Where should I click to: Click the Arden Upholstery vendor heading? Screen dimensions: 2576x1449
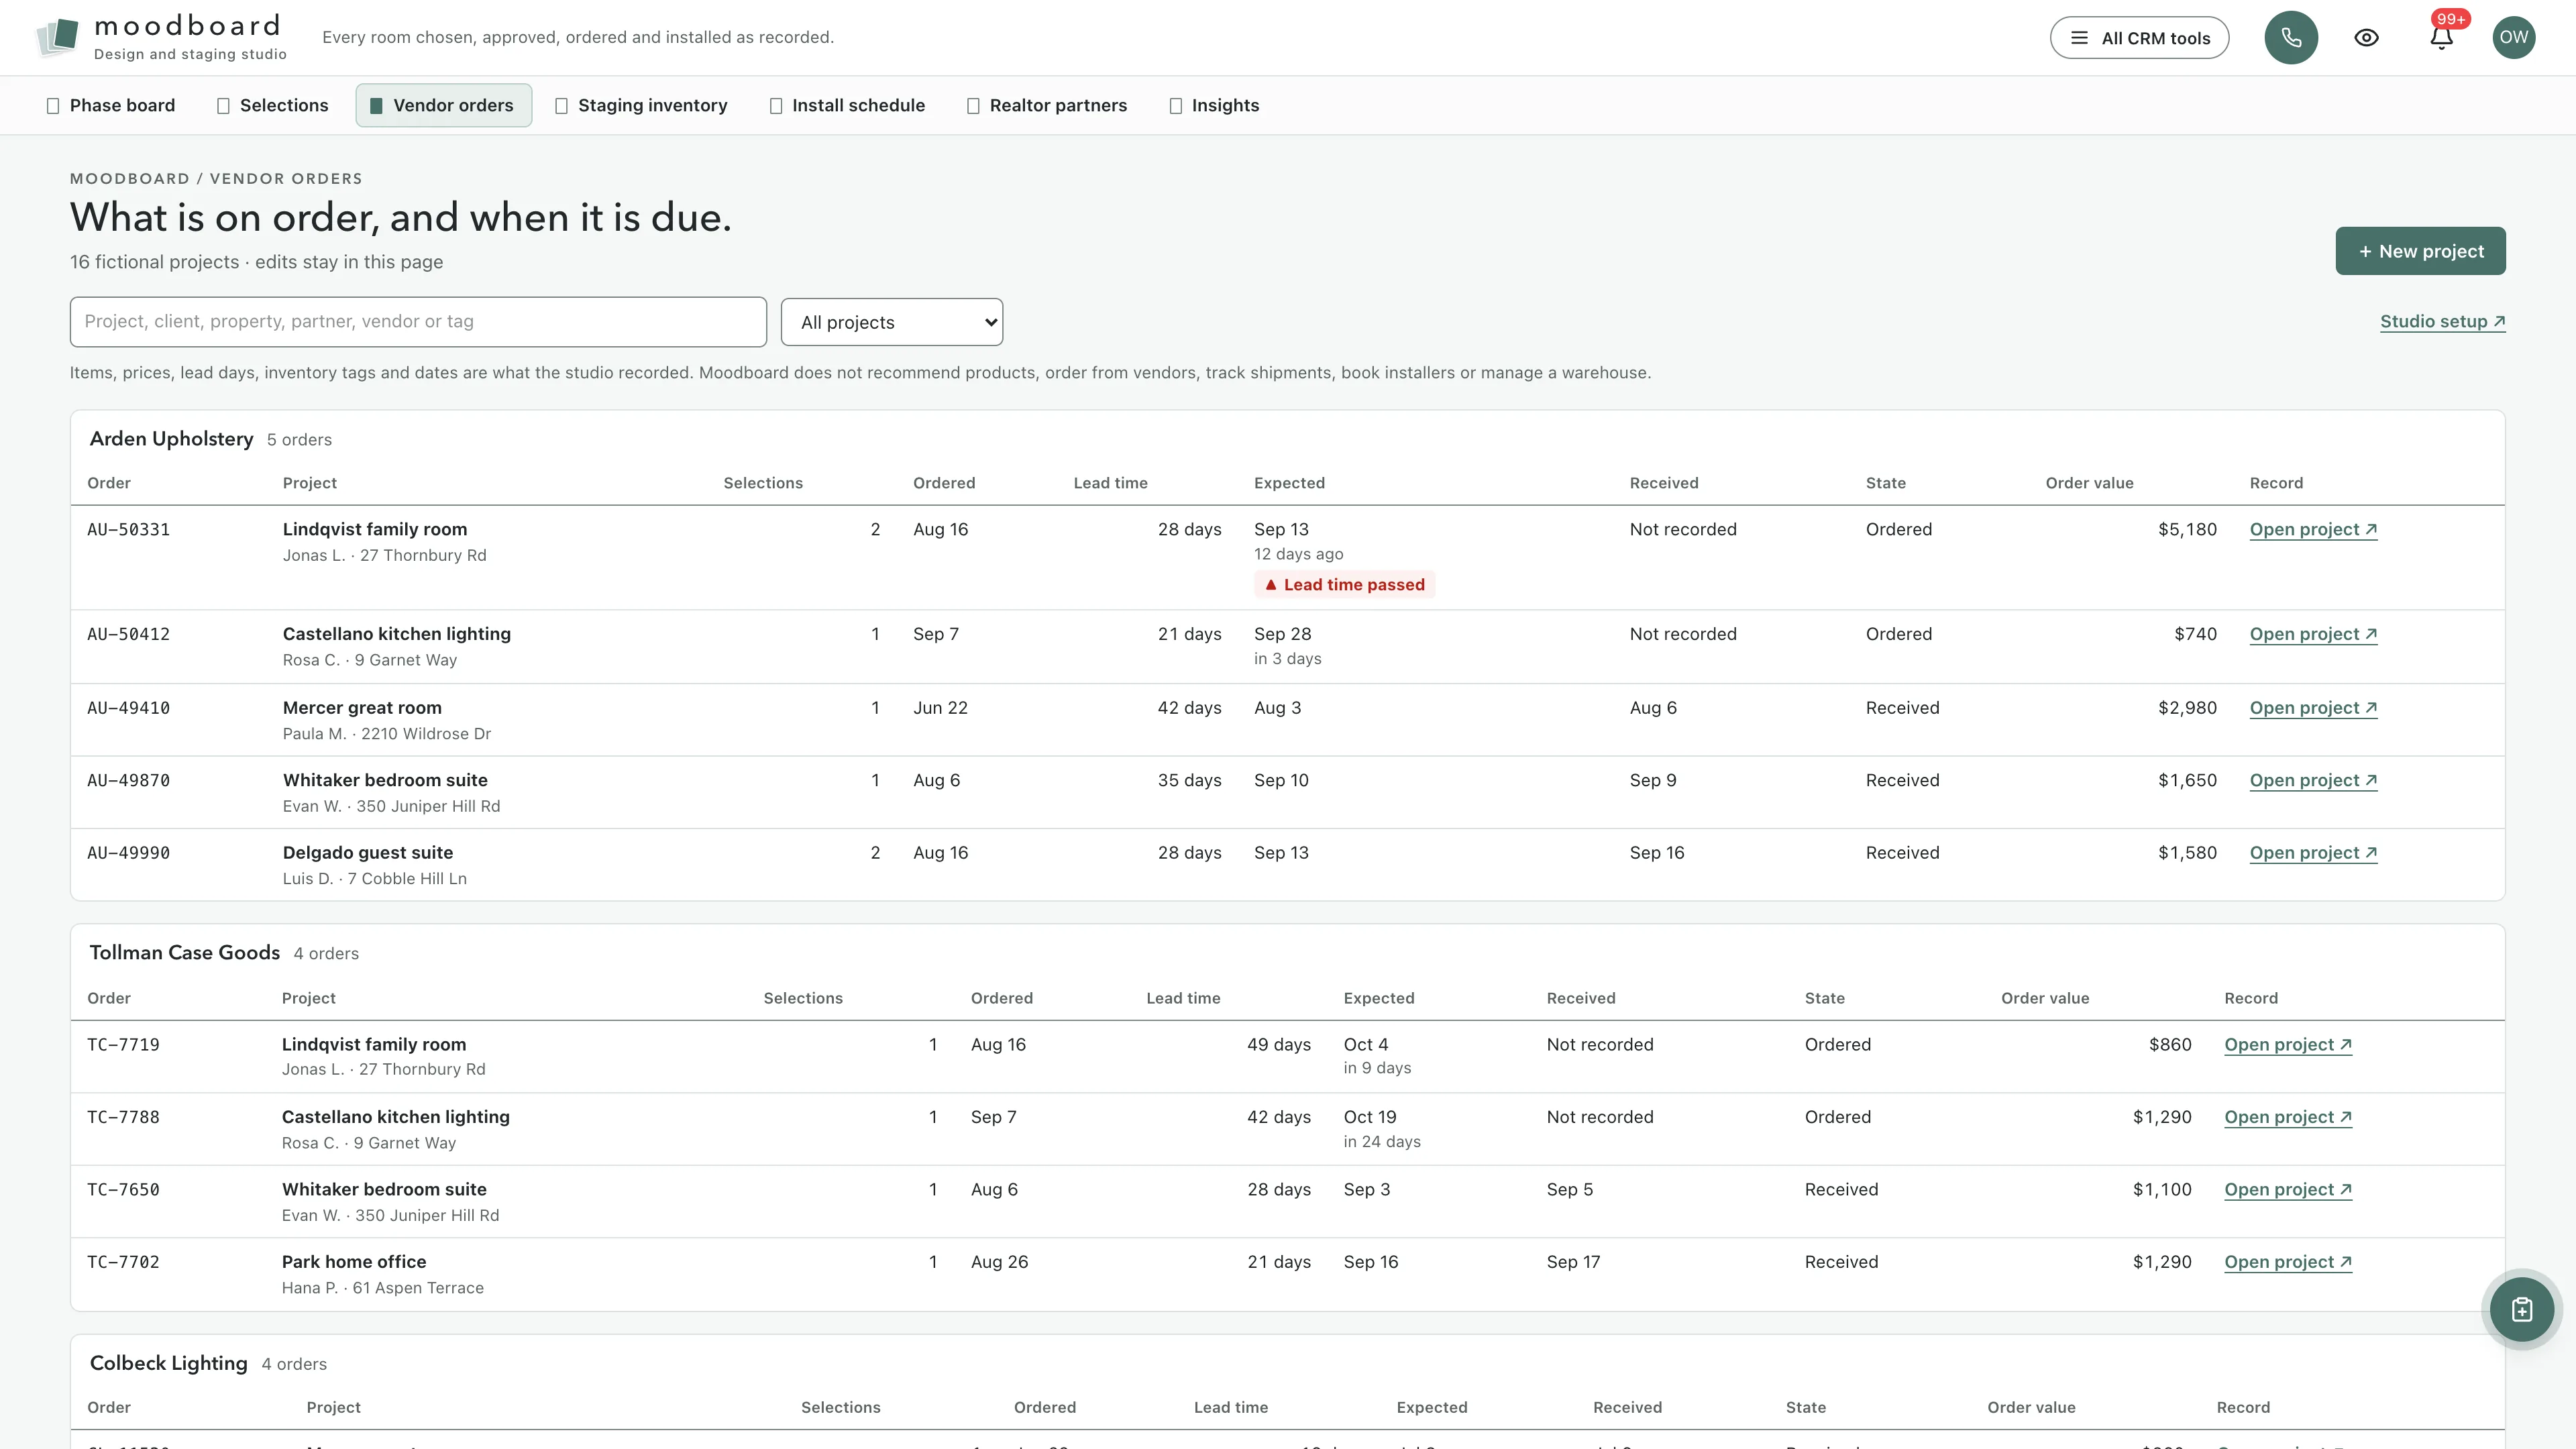tap(171, 439)
